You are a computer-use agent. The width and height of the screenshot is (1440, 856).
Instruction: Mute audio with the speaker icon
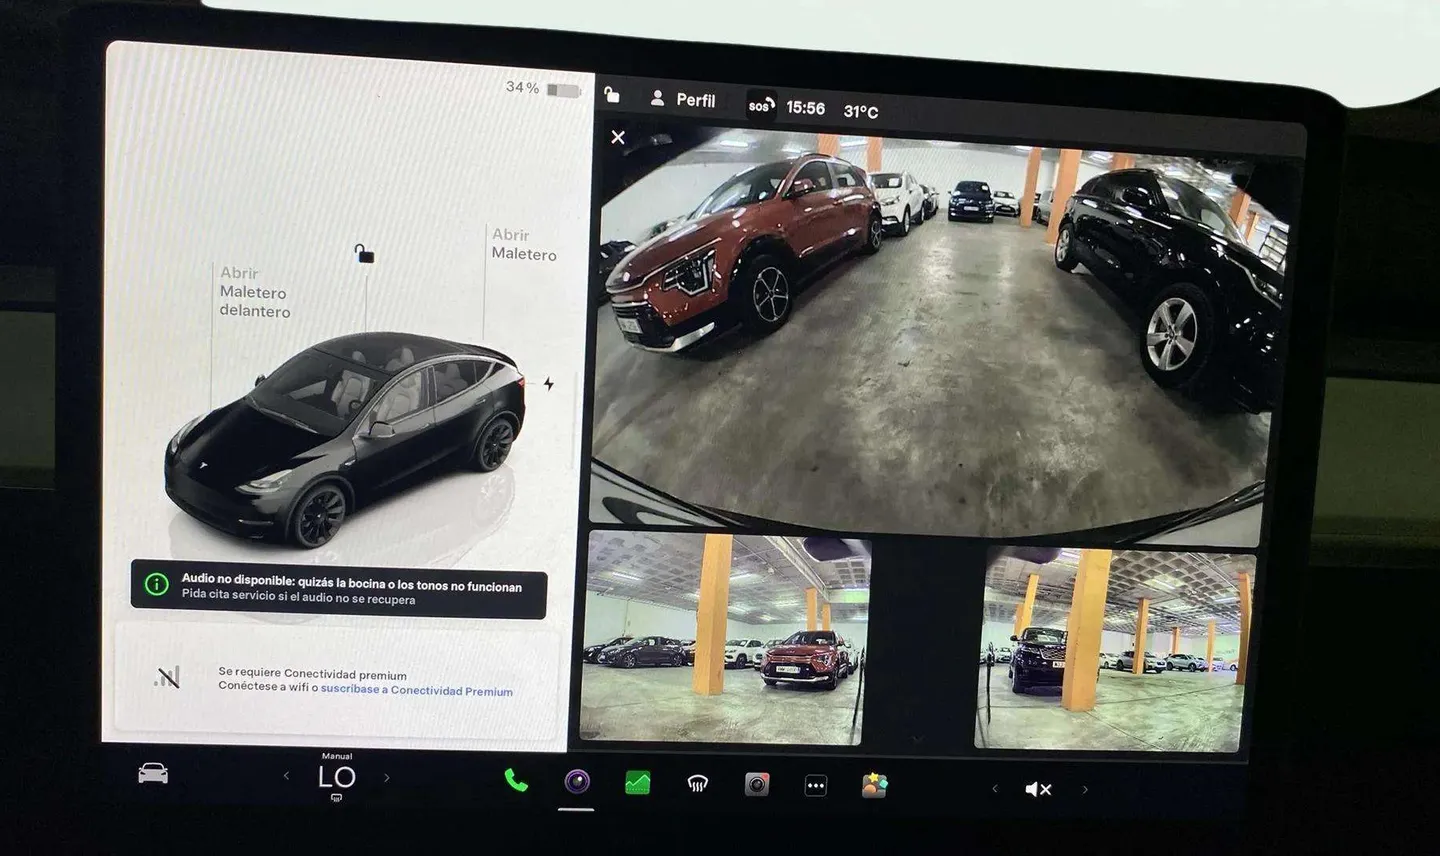[x=1038, y=789]
